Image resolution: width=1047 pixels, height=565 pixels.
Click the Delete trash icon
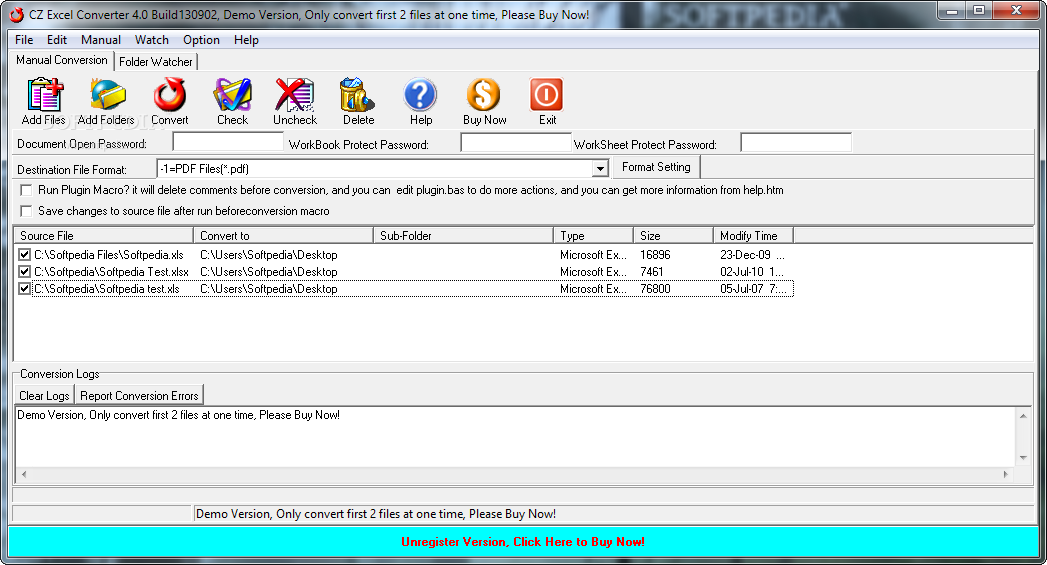357,95
